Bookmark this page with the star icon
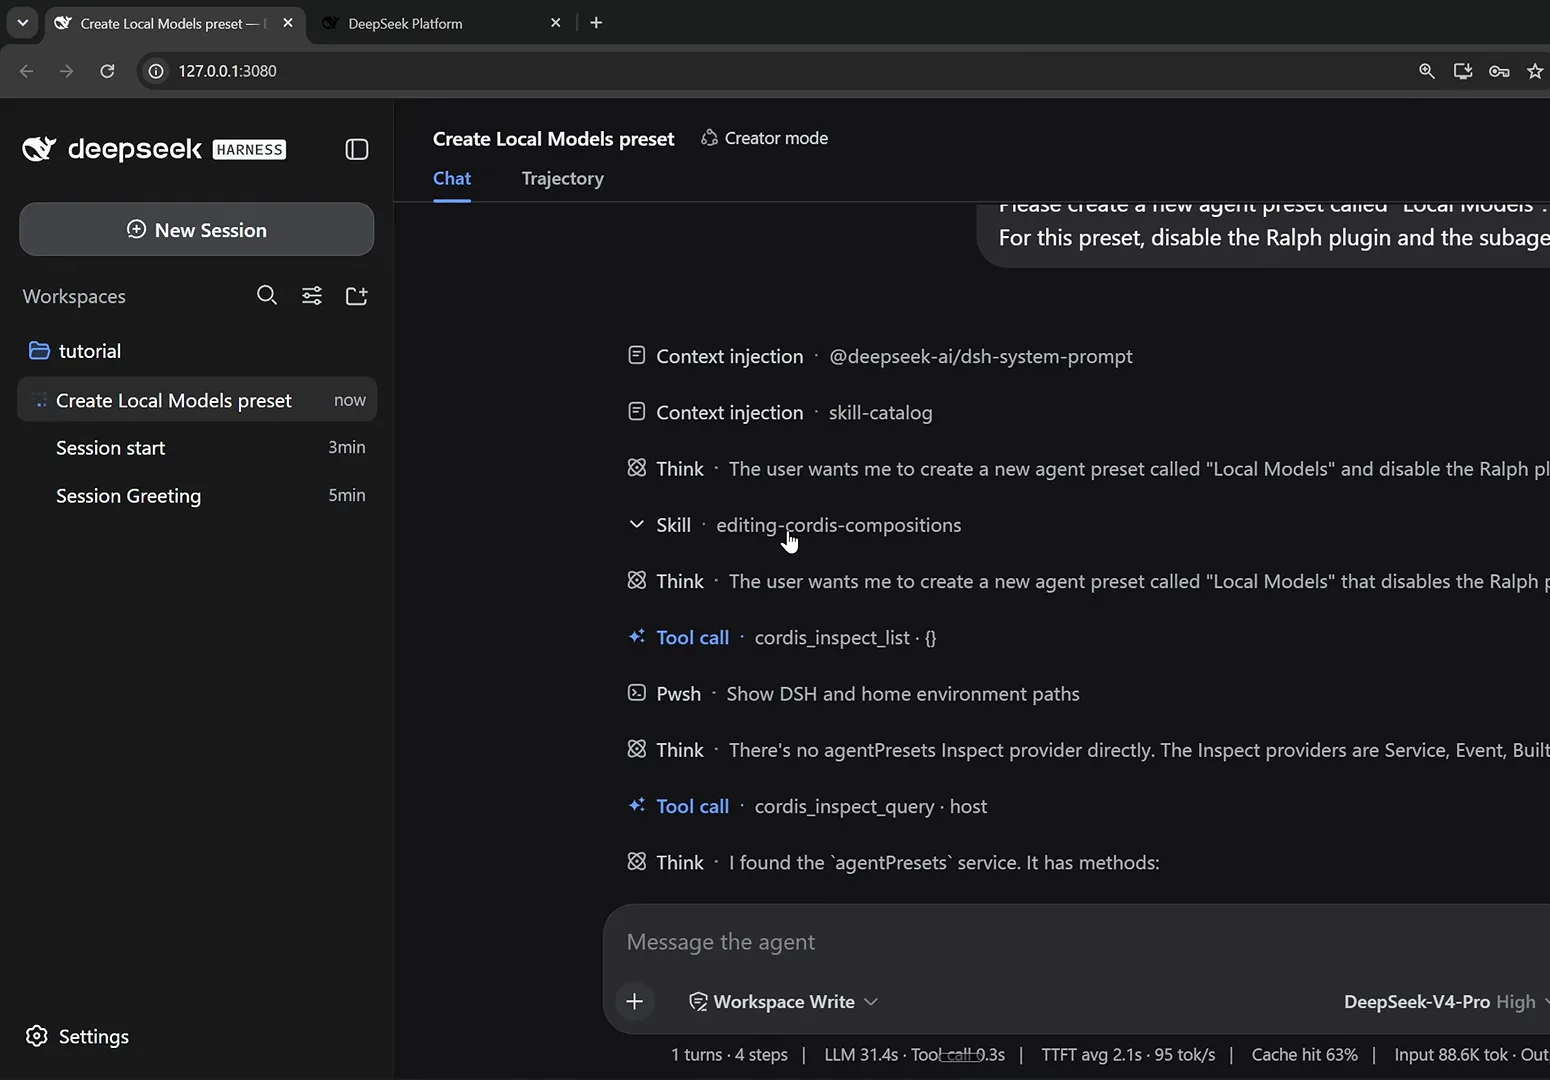 point(1535,71)
